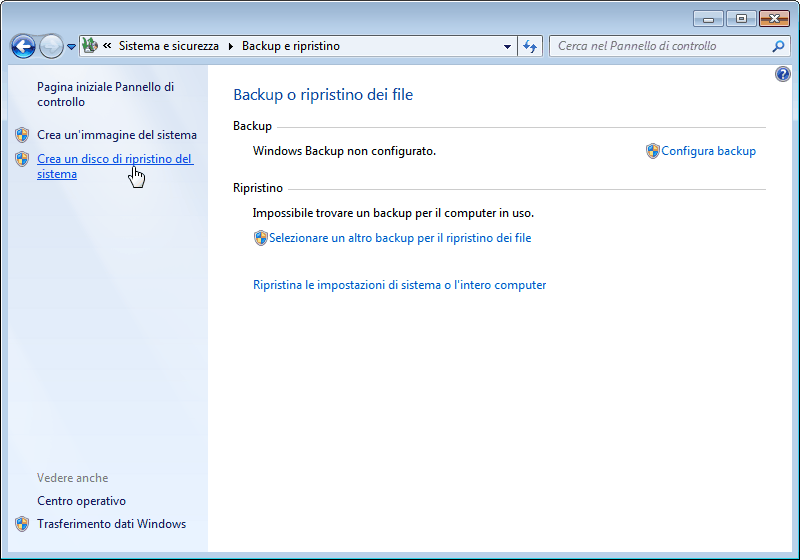Close the Backup e ripristino window
This screenshot has width=800, height=560.
coord(774,19)
